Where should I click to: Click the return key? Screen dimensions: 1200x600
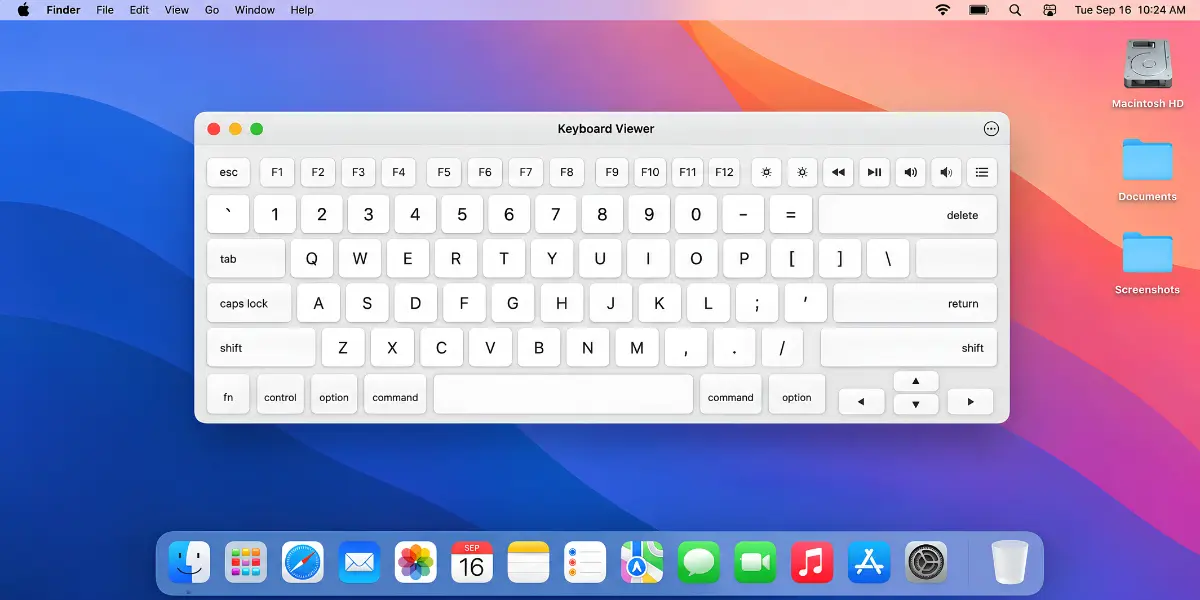[915, 303]
